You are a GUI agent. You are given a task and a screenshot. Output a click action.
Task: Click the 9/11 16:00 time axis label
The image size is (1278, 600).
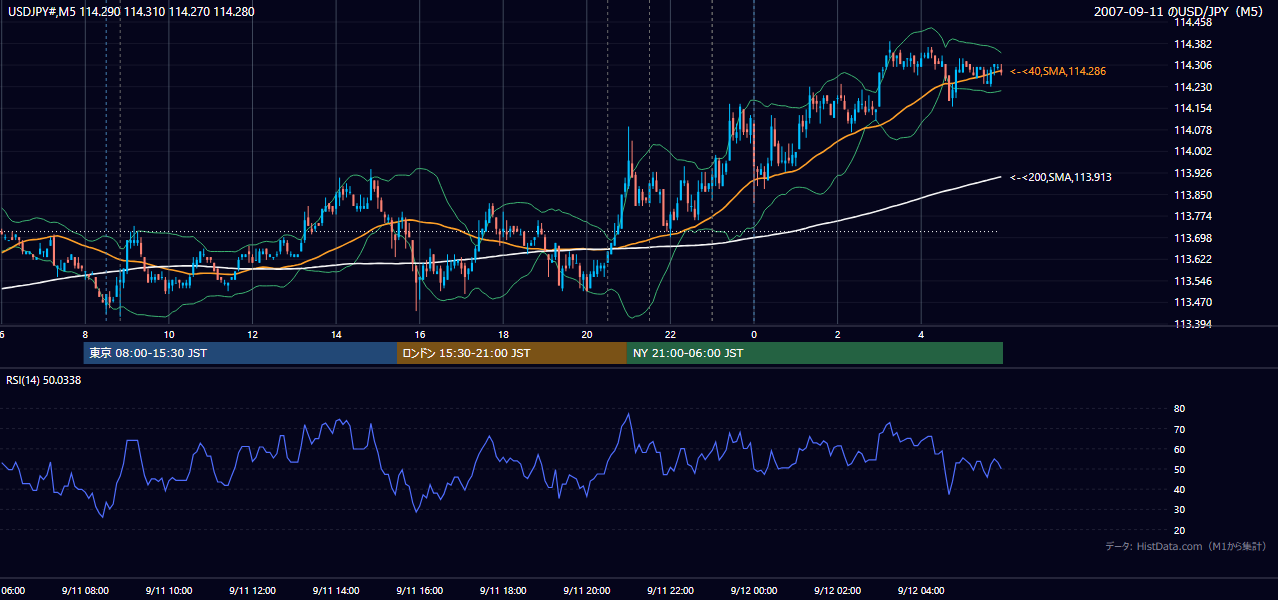pos(420,591)
